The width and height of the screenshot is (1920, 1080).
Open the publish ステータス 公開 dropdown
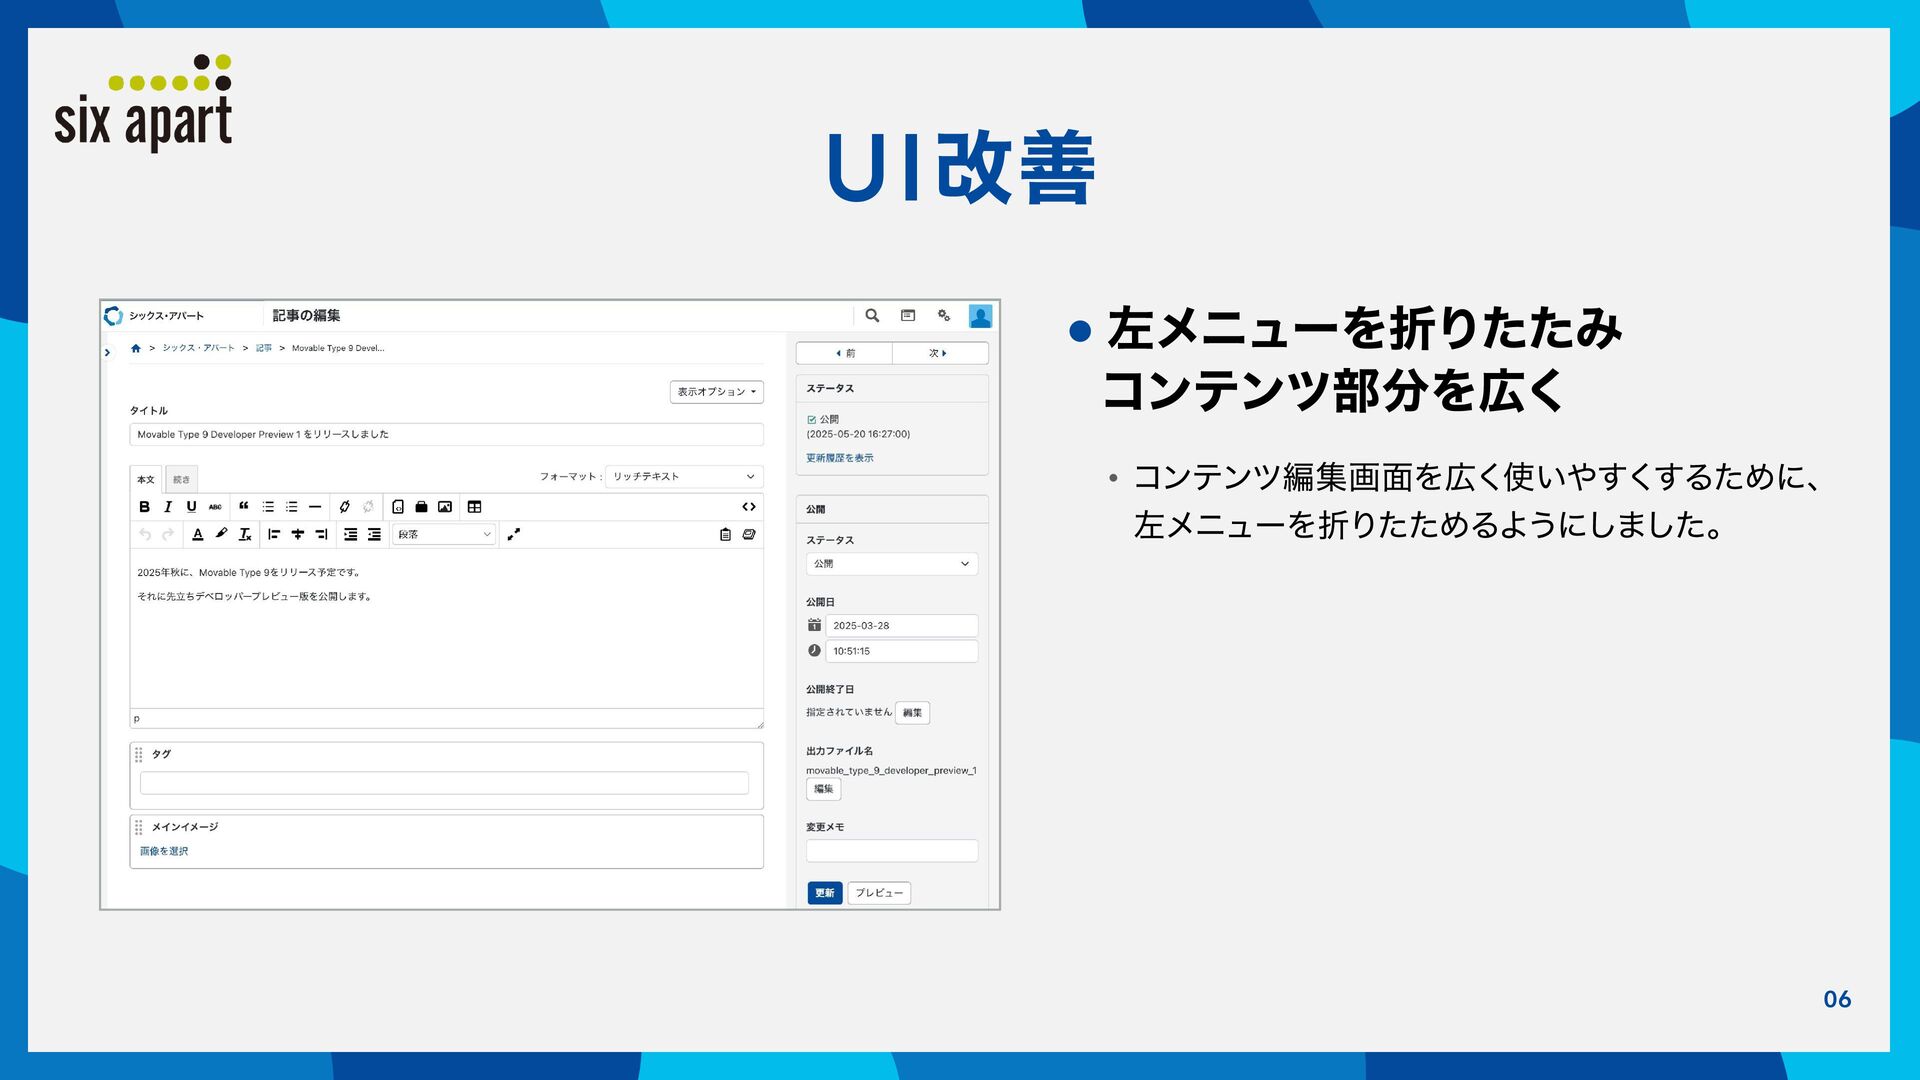coord(891,564)
